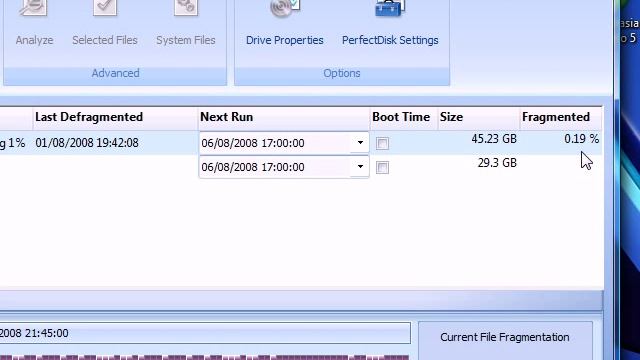Viewport: 640px width, 360px height.
Task: Sort by Last Defragmented column
Action: tap(115, 118)
